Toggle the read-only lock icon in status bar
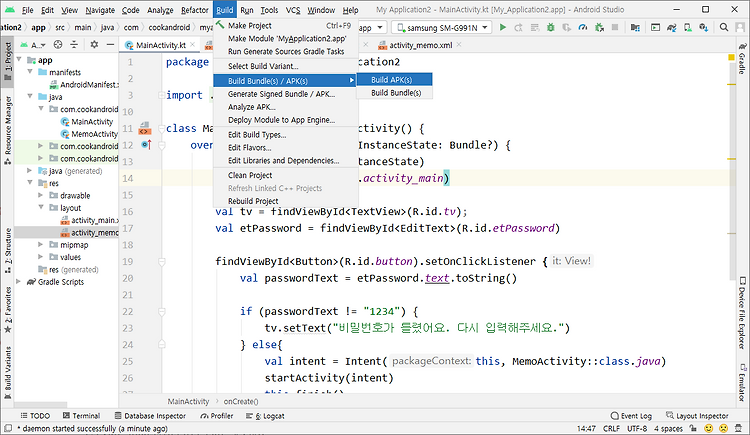Viewport: 750px width, 435px height. tap(693, 428)
